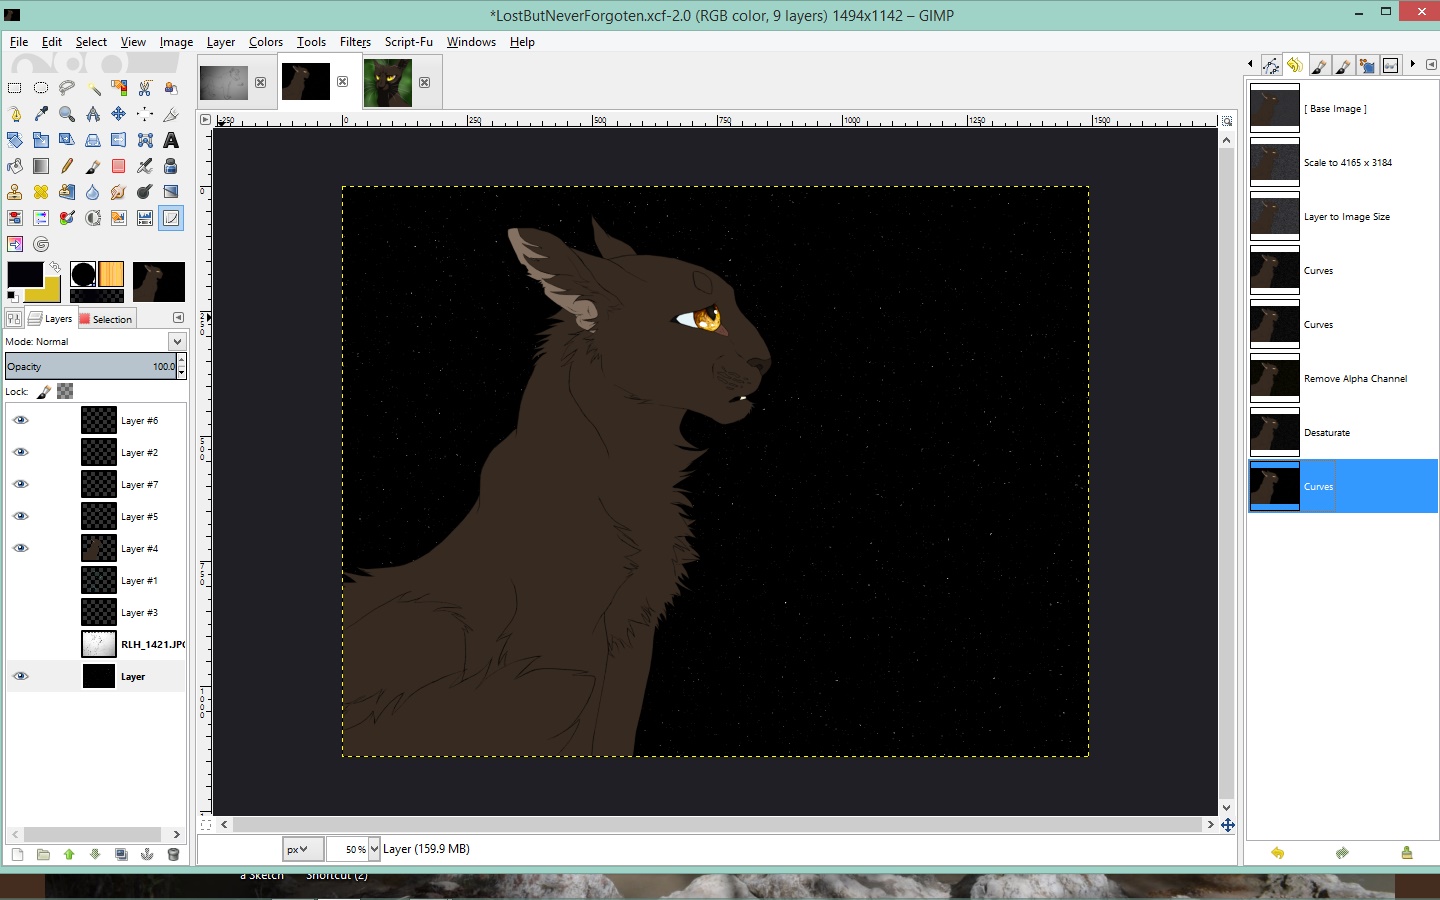Select 'Remove Alpha Channel' in undo history
This screenshot has height=900, width=1440.
pos(1342,378)
